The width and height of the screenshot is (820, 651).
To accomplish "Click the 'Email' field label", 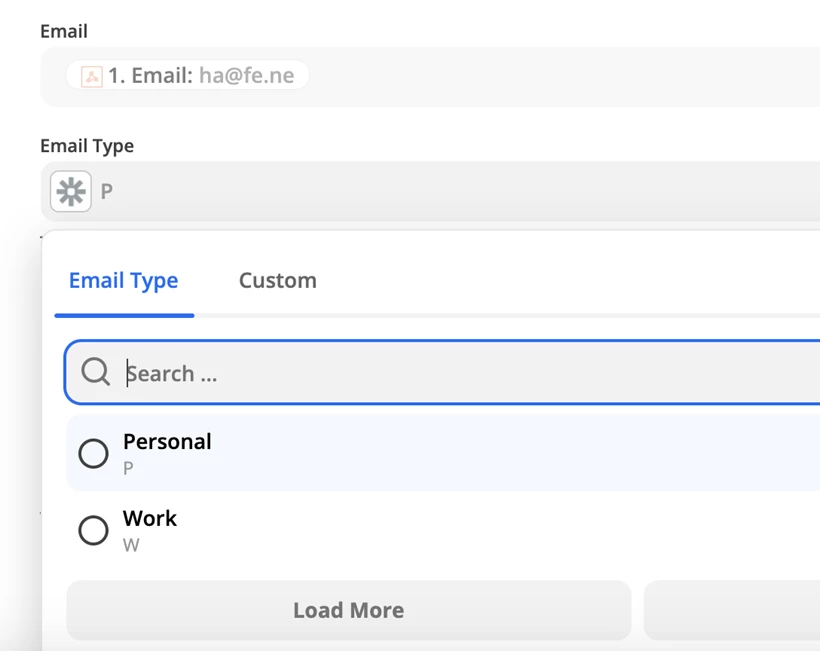I will pos(64,31).
